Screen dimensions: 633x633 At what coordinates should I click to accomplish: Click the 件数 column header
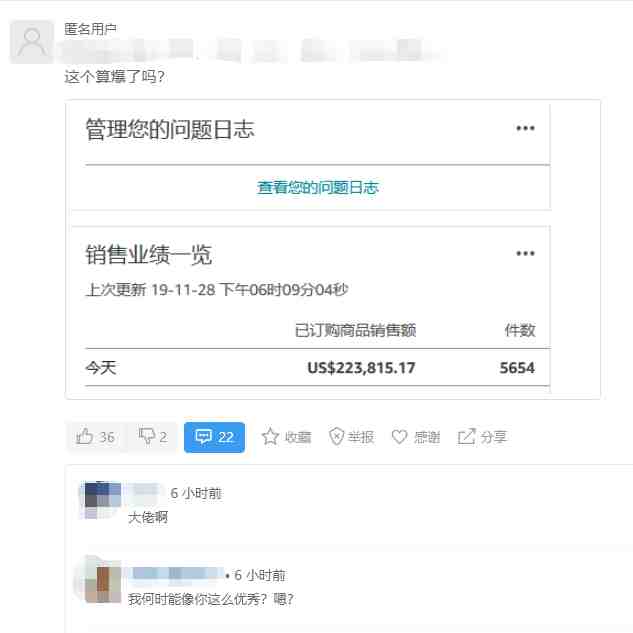tap(520, 330)
